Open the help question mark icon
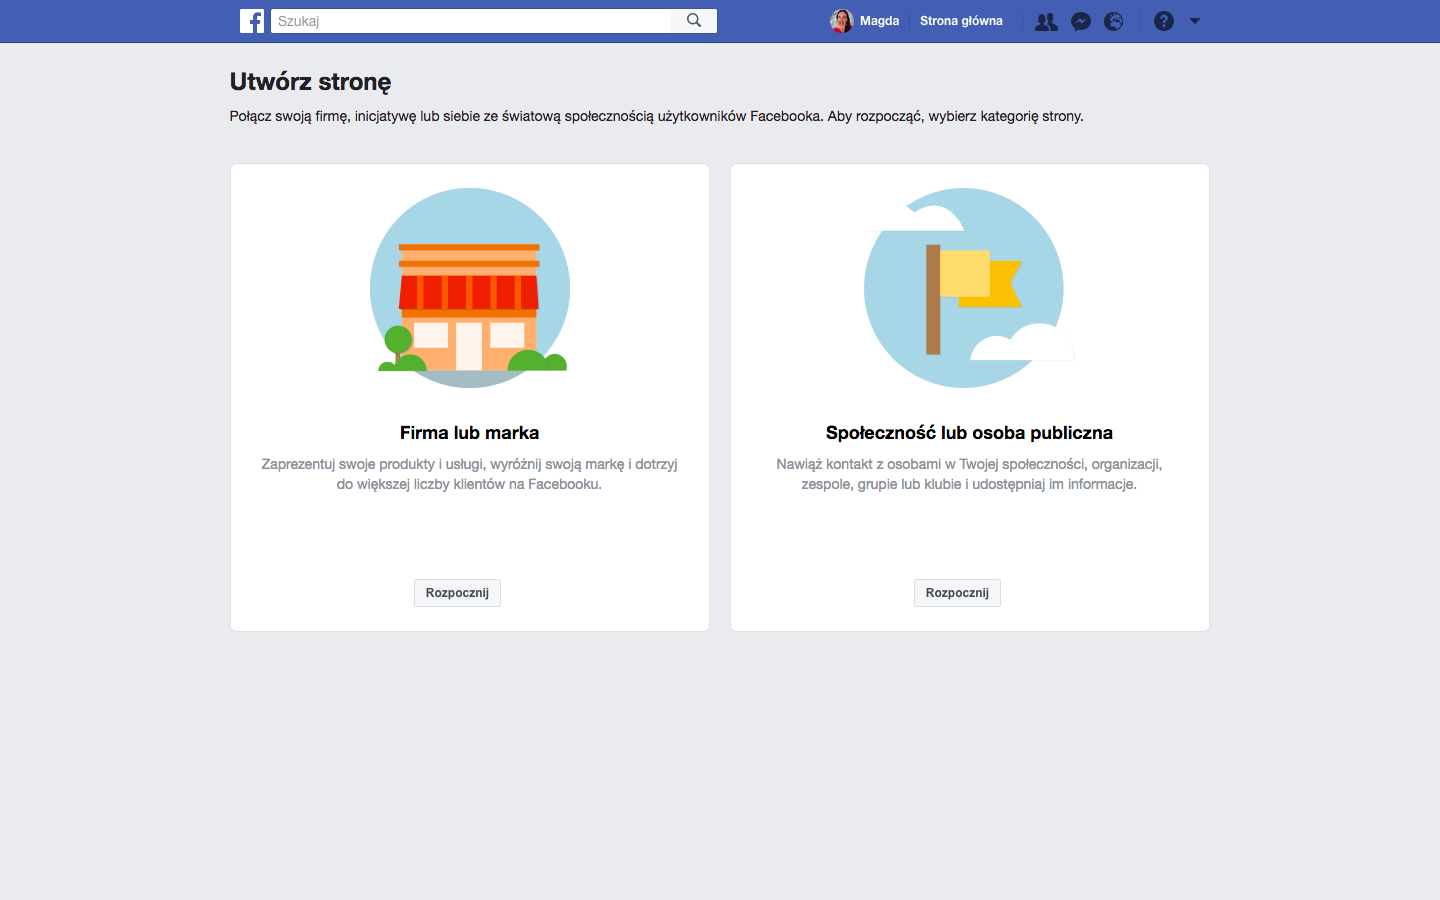1440x900 pixels. [x=1164, y=21]
